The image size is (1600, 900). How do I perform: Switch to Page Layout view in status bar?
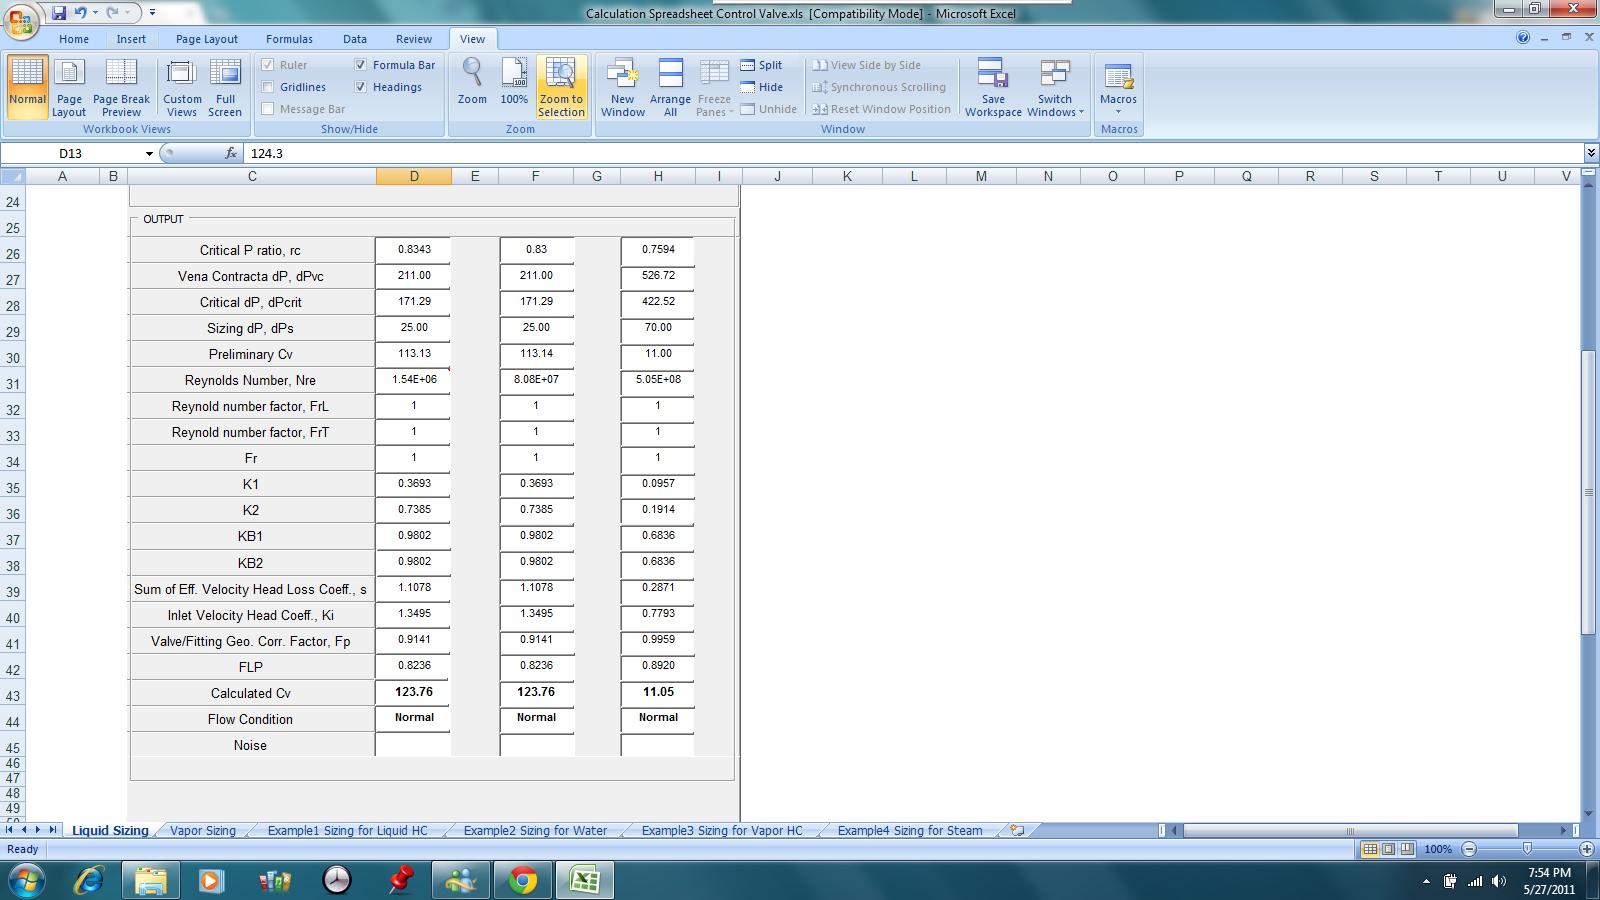pos(1388,849)
